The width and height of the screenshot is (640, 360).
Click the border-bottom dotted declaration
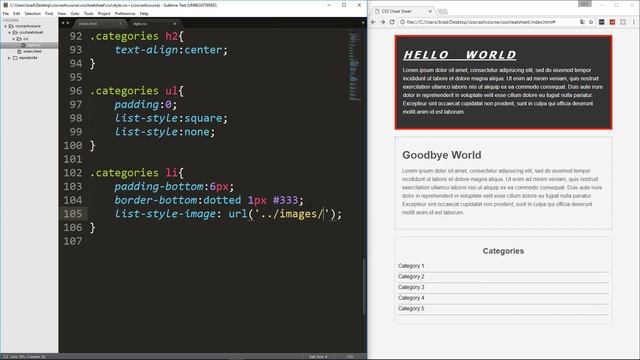point(209,200)
